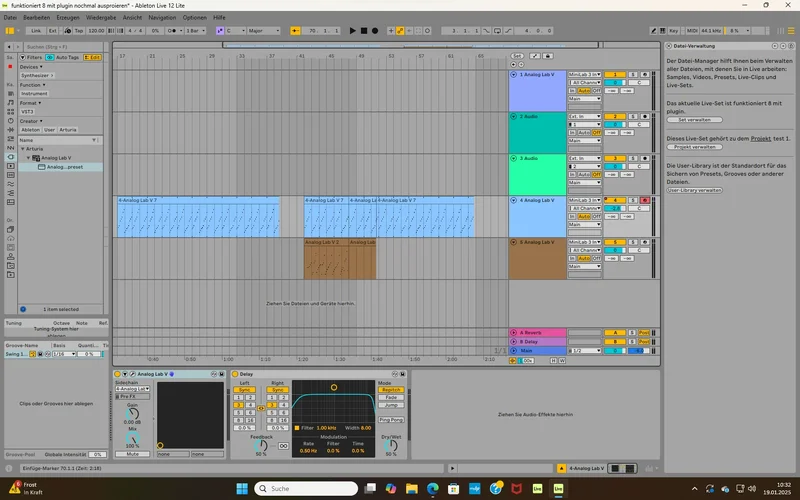The height and width of the screenshot is (500, 800).
Task: Open Microsoft Store from taskbar
Action: click(454, 489)
